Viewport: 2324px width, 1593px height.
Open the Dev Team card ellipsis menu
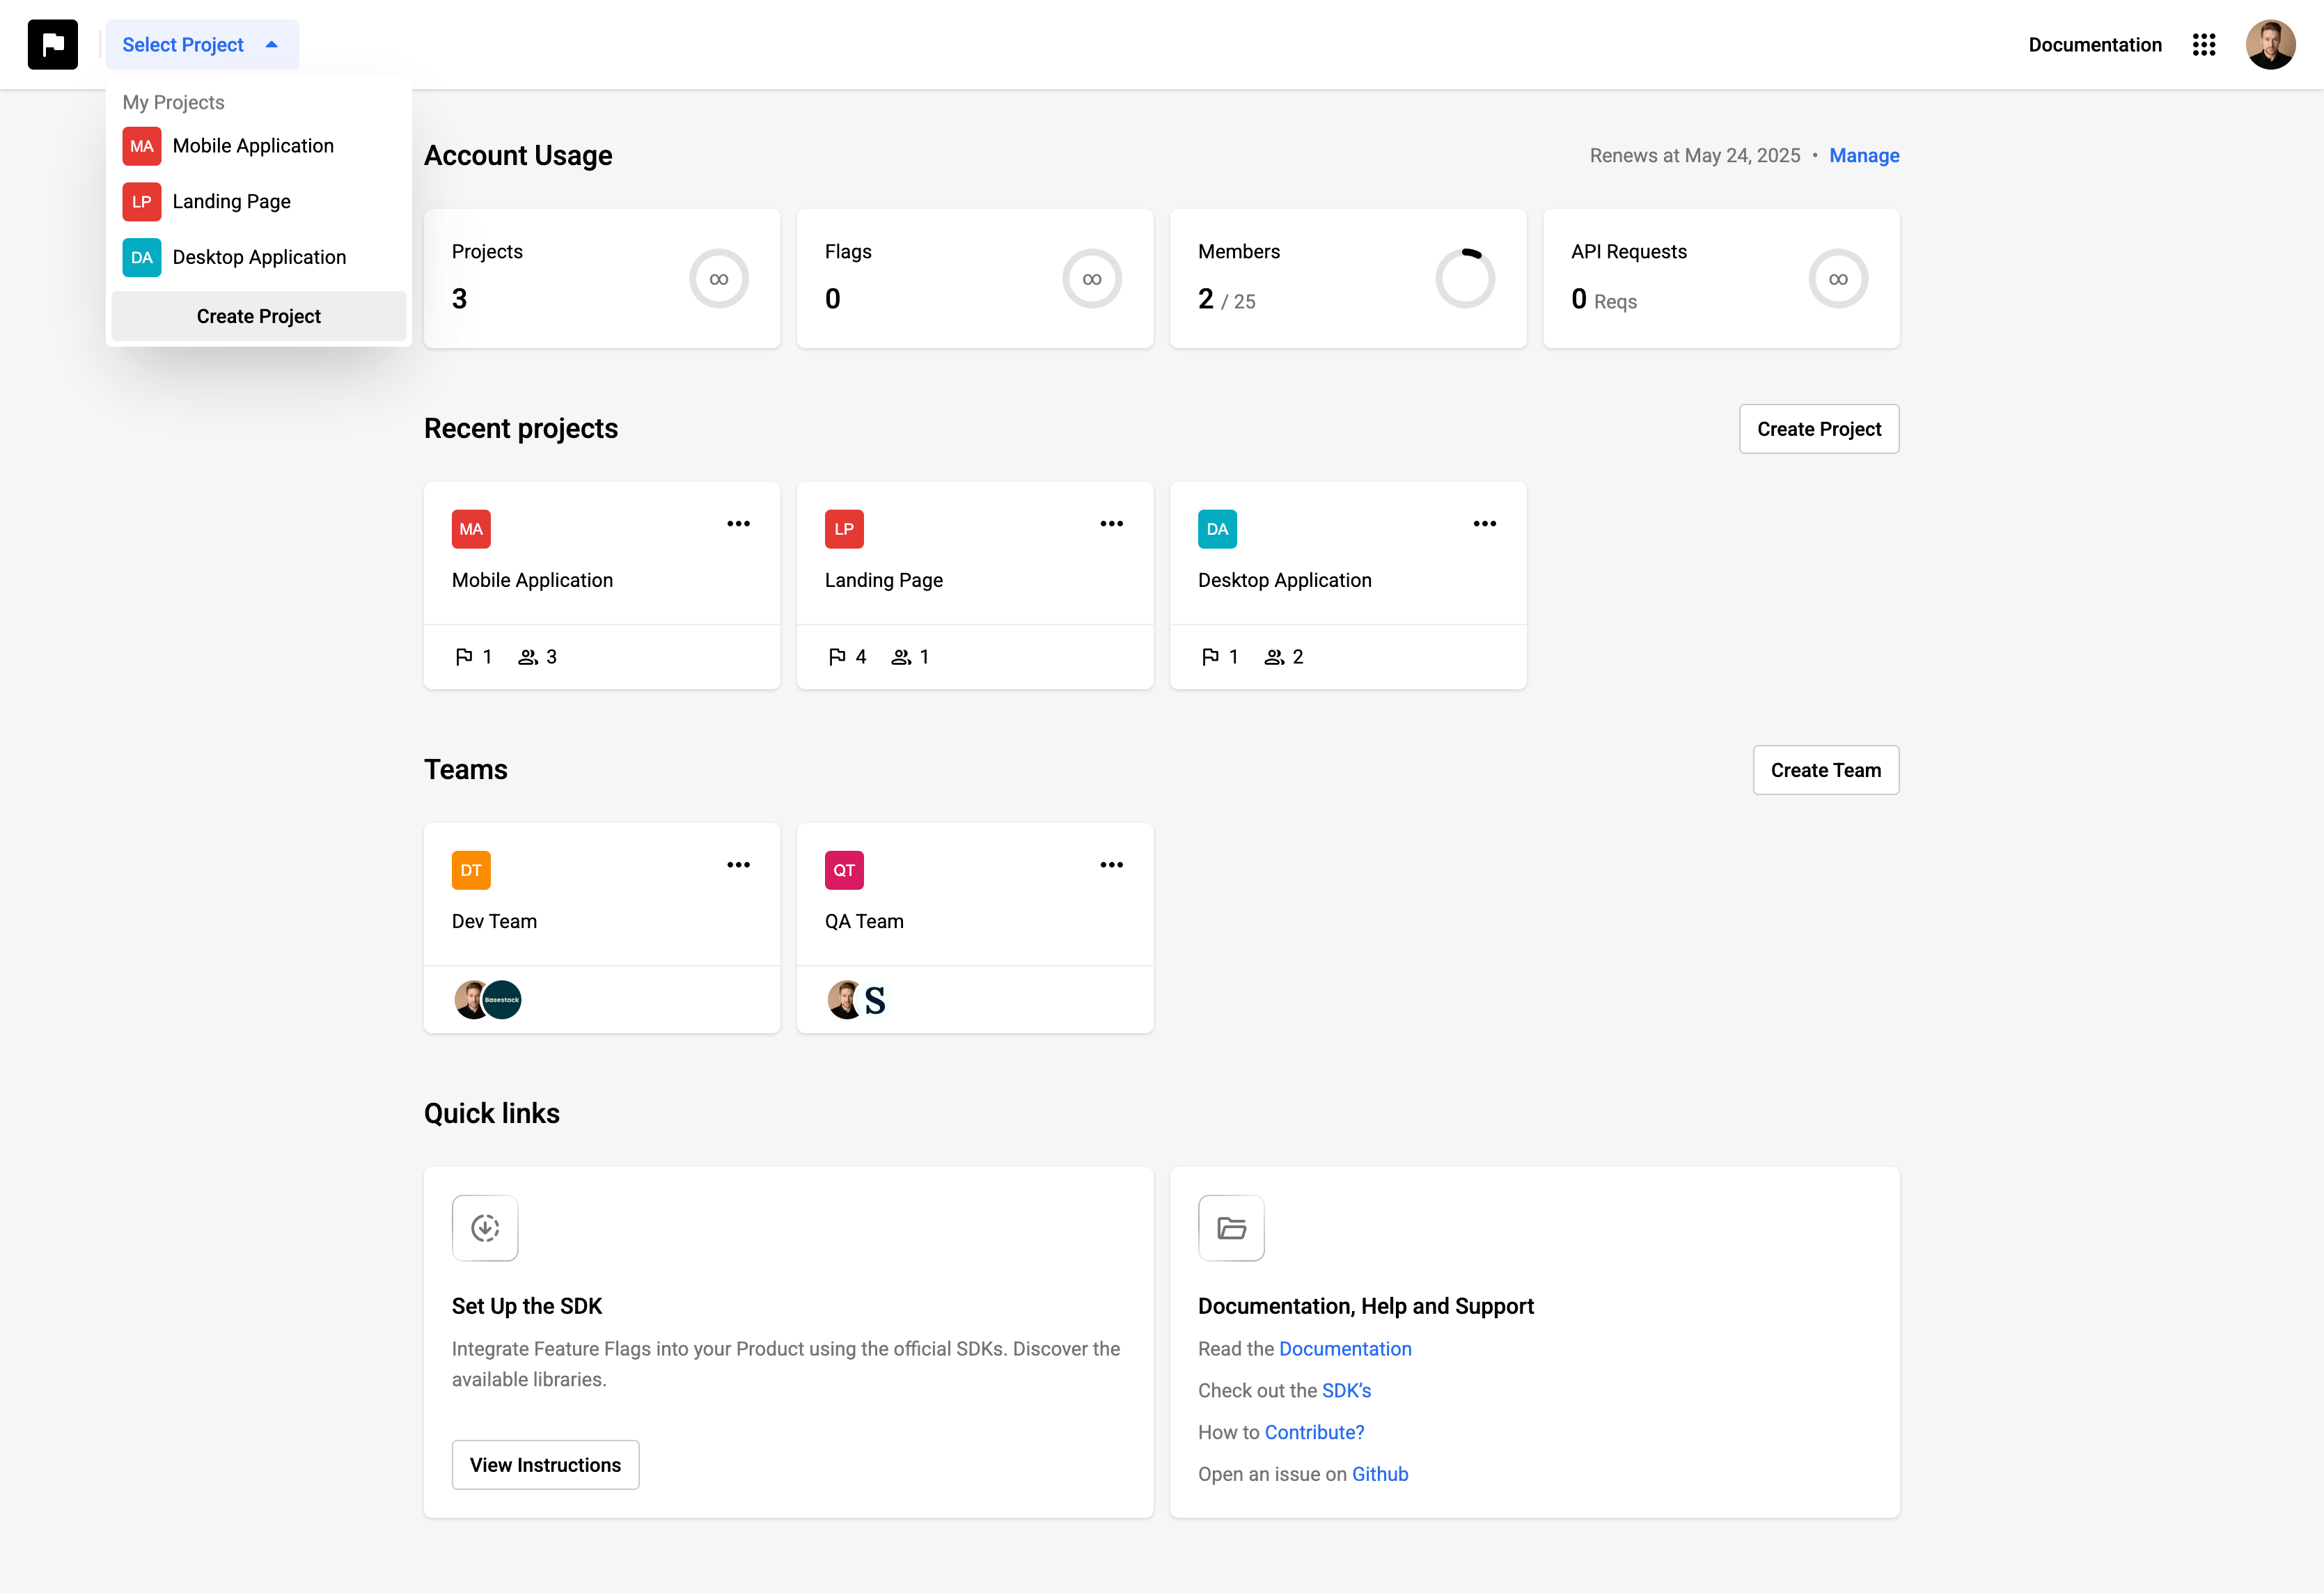[x=738, y=864]
